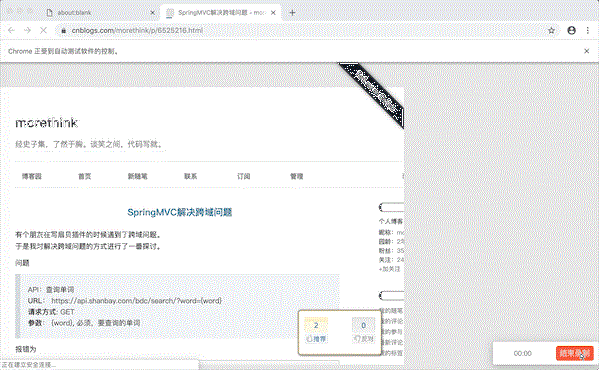
Task: Go to 首页 in blog navigation
Action: pyautogui.click(x=84, y=176)
